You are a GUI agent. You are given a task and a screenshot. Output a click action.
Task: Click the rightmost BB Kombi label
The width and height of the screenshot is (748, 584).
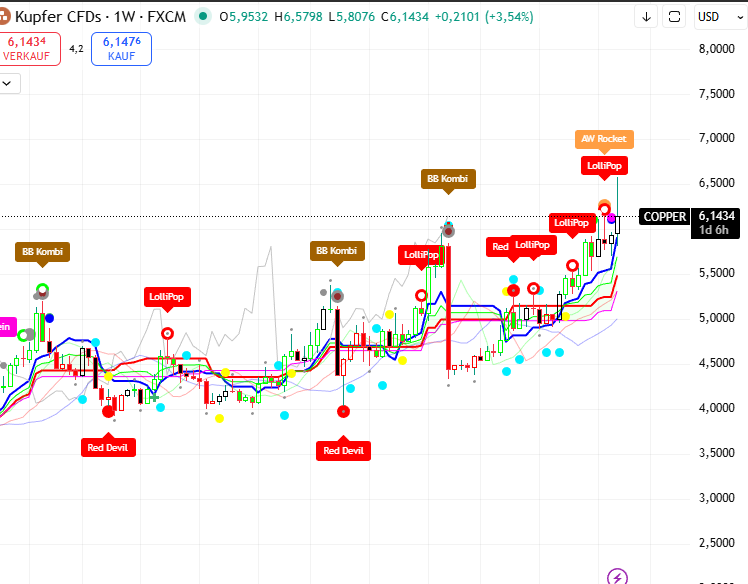pos(447,179)
